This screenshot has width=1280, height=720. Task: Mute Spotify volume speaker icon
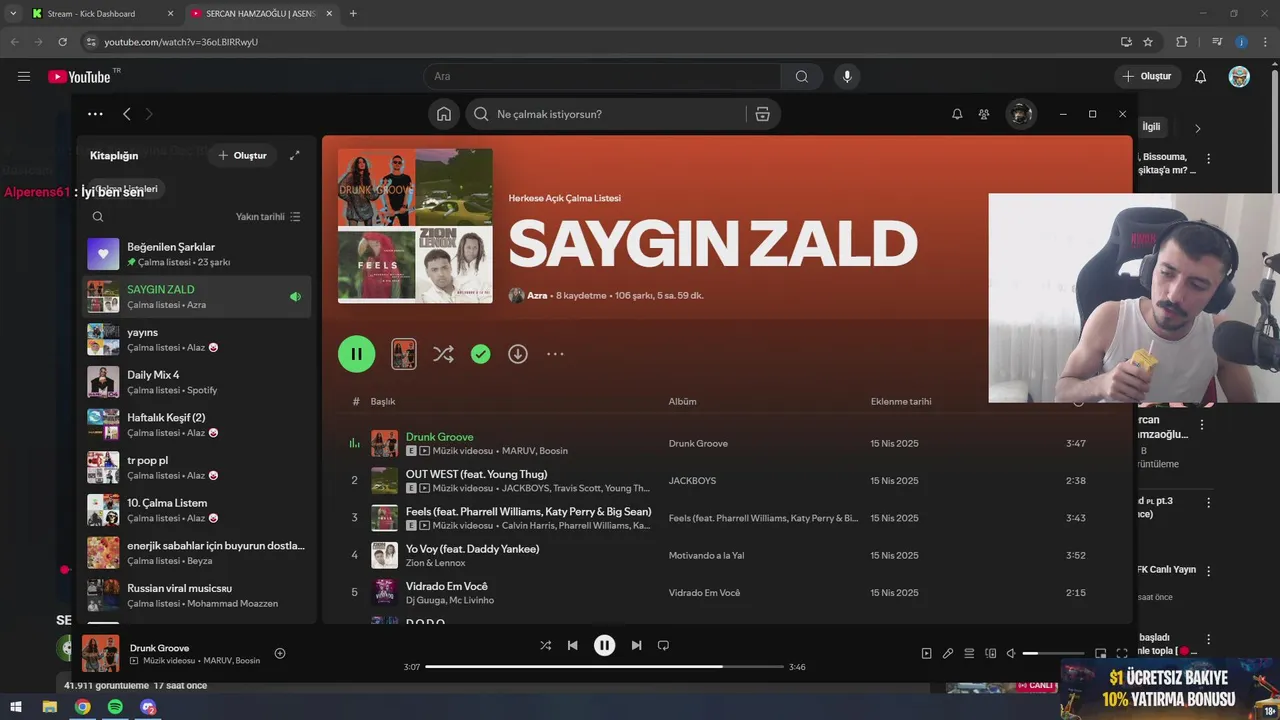click(1011, 653)
